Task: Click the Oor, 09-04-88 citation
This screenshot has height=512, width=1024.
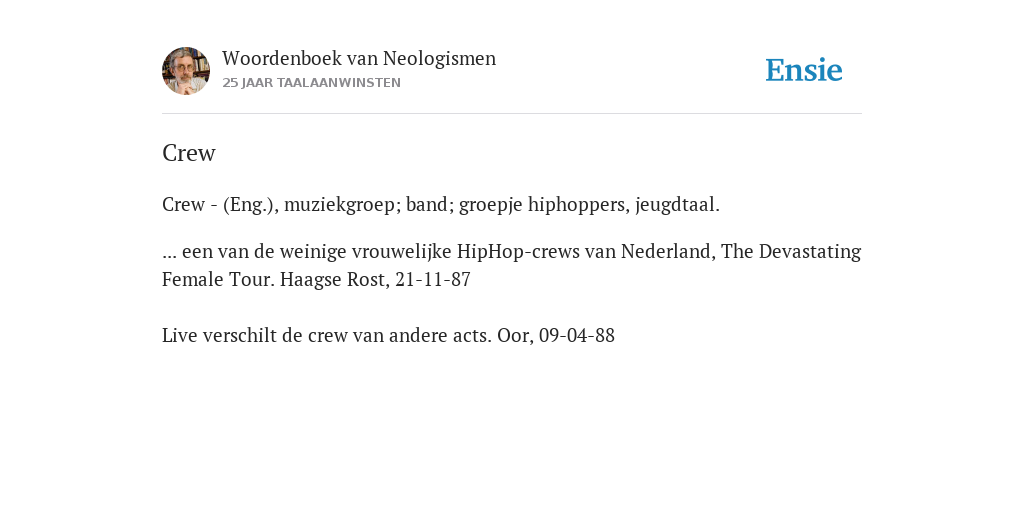Action: [x=556, y=336]
